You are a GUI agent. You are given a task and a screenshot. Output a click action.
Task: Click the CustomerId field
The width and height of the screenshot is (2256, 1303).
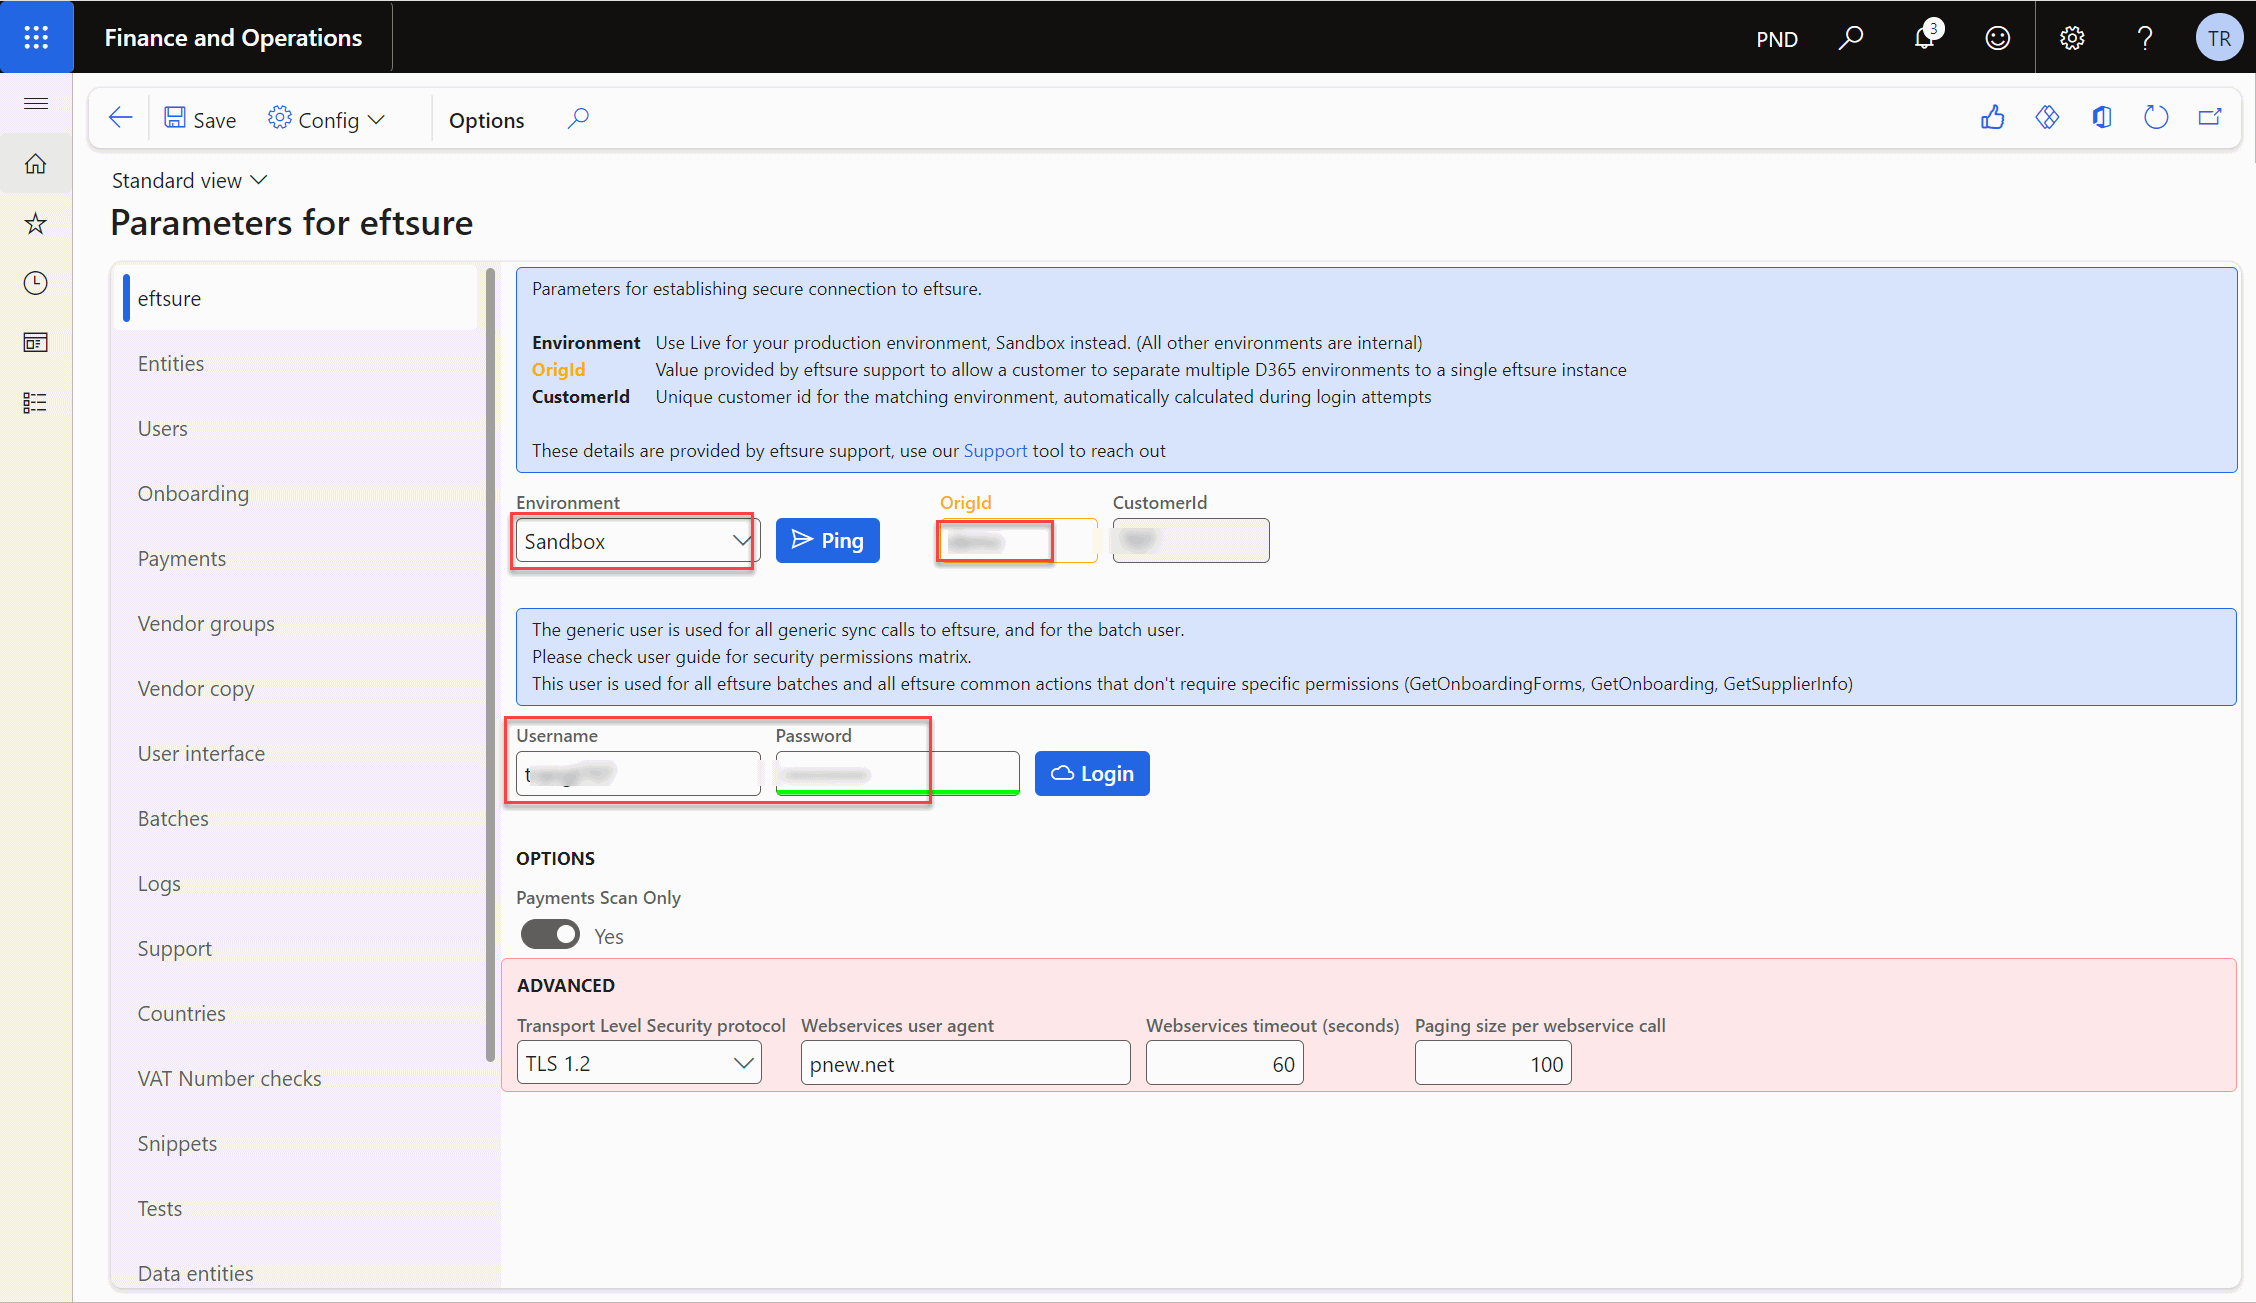pos(1191,541)
